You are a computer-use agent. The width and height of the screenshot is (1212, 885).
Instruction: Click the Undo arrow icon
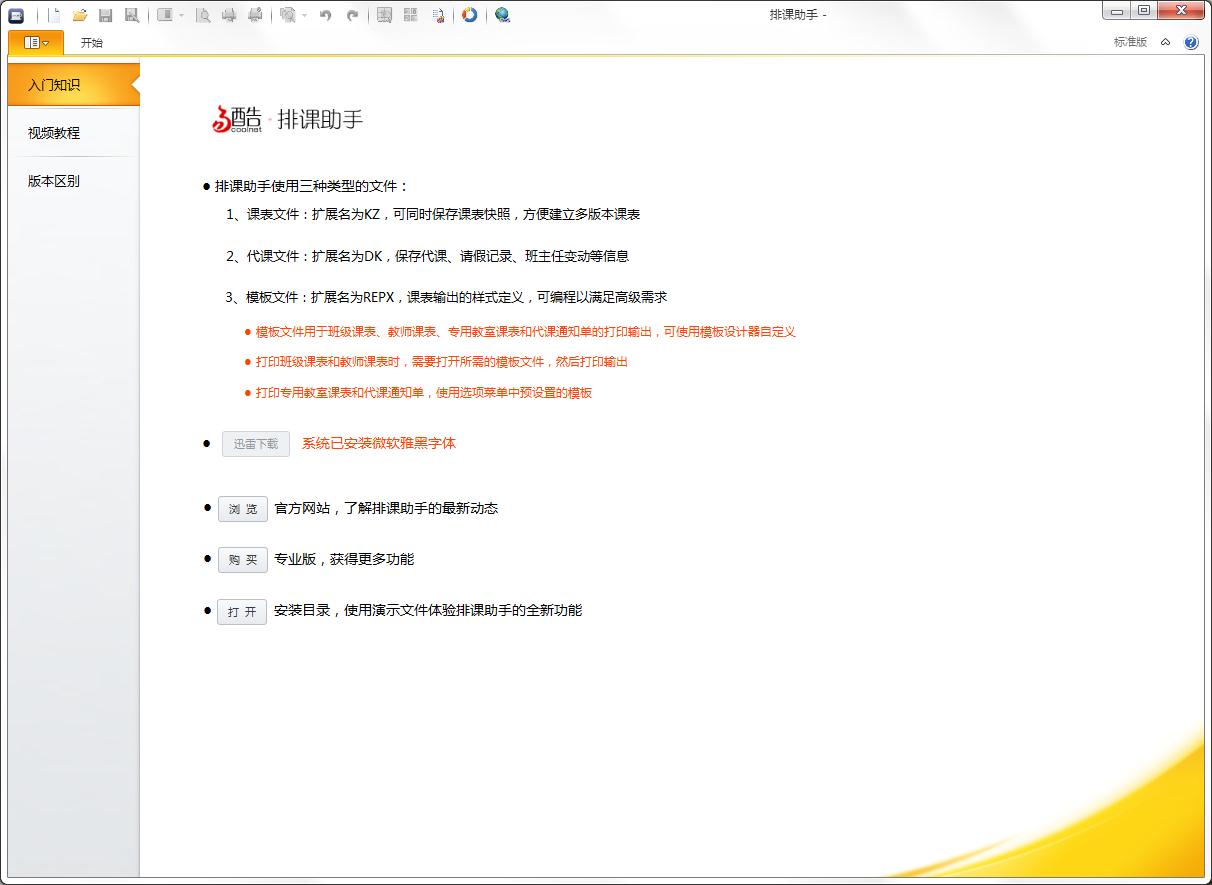pos(325,15)
